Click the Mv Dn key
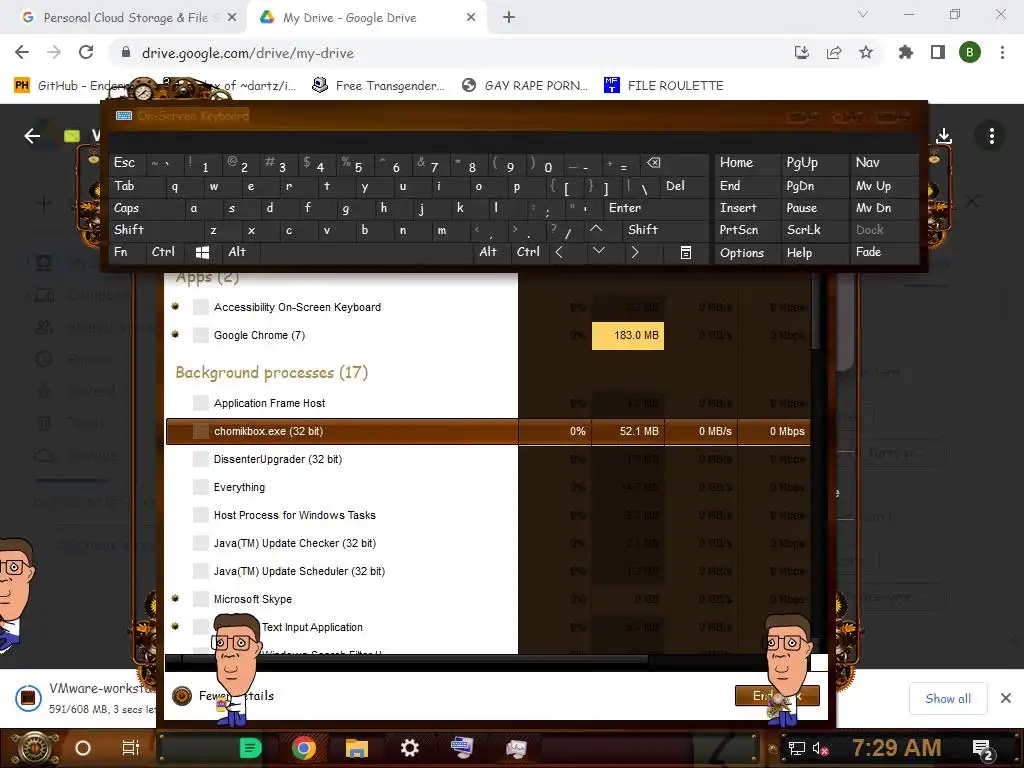 883,208
